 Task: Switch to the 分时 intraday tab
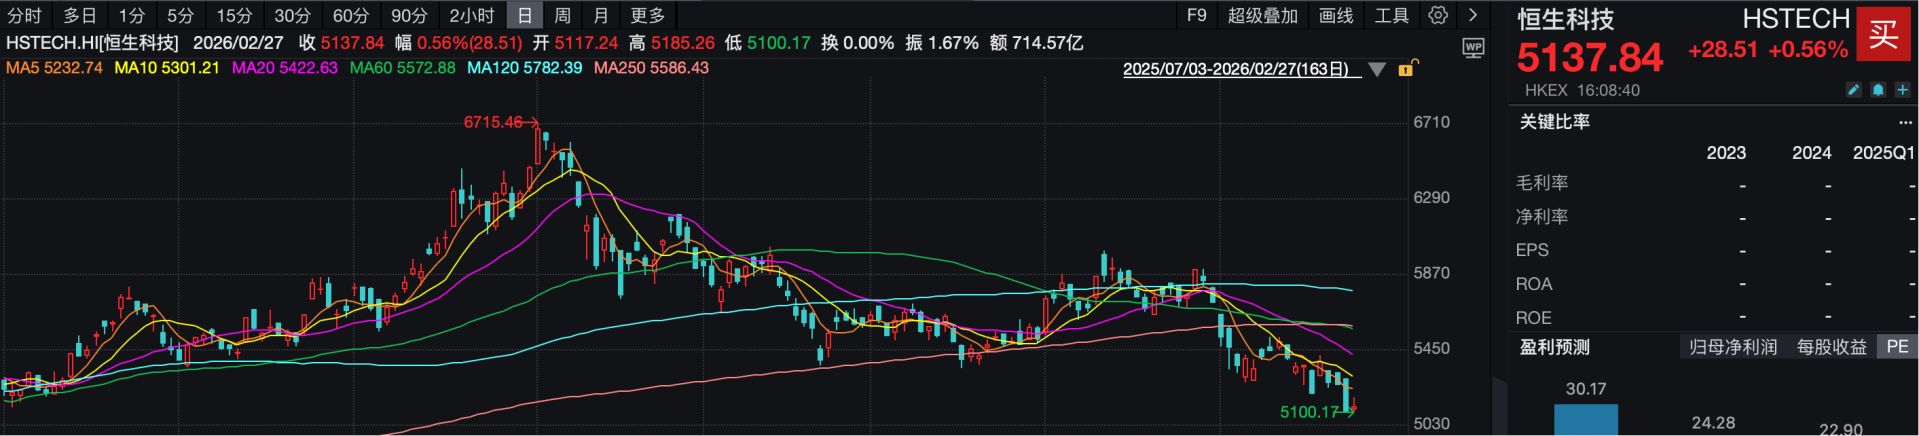pos(25,15)
